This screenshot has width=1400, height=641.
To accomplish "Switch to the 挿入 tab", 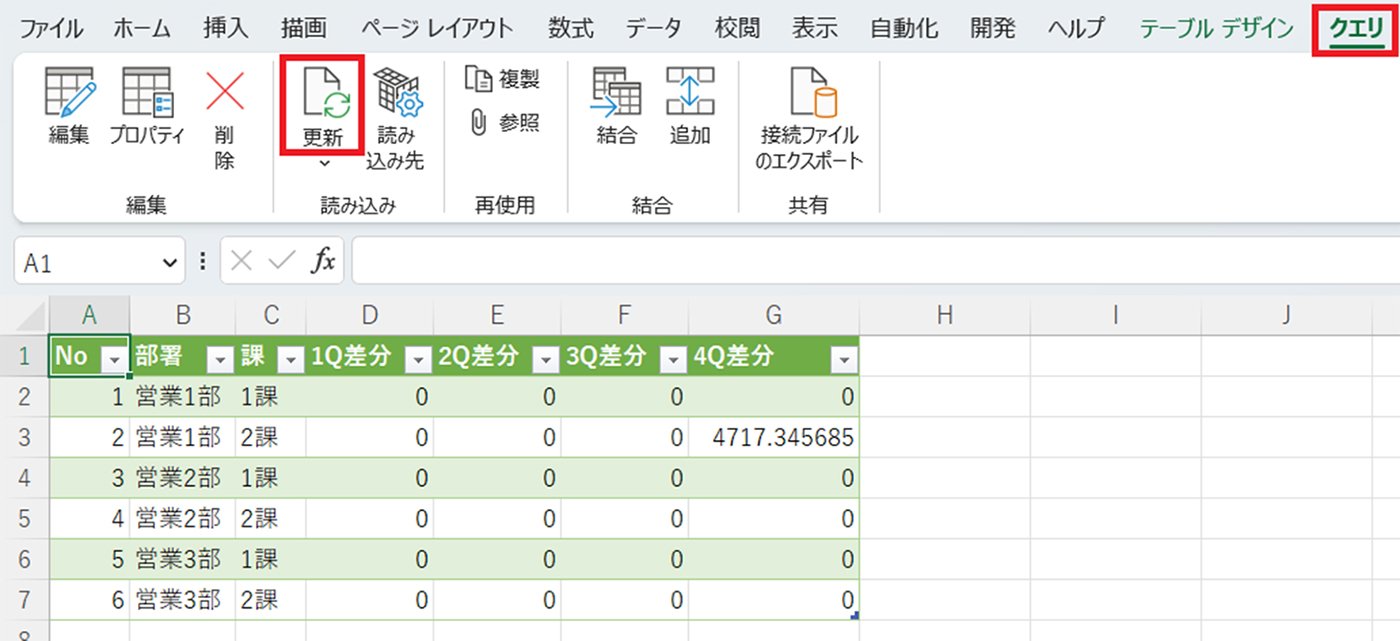I will [x=225, y=28].
